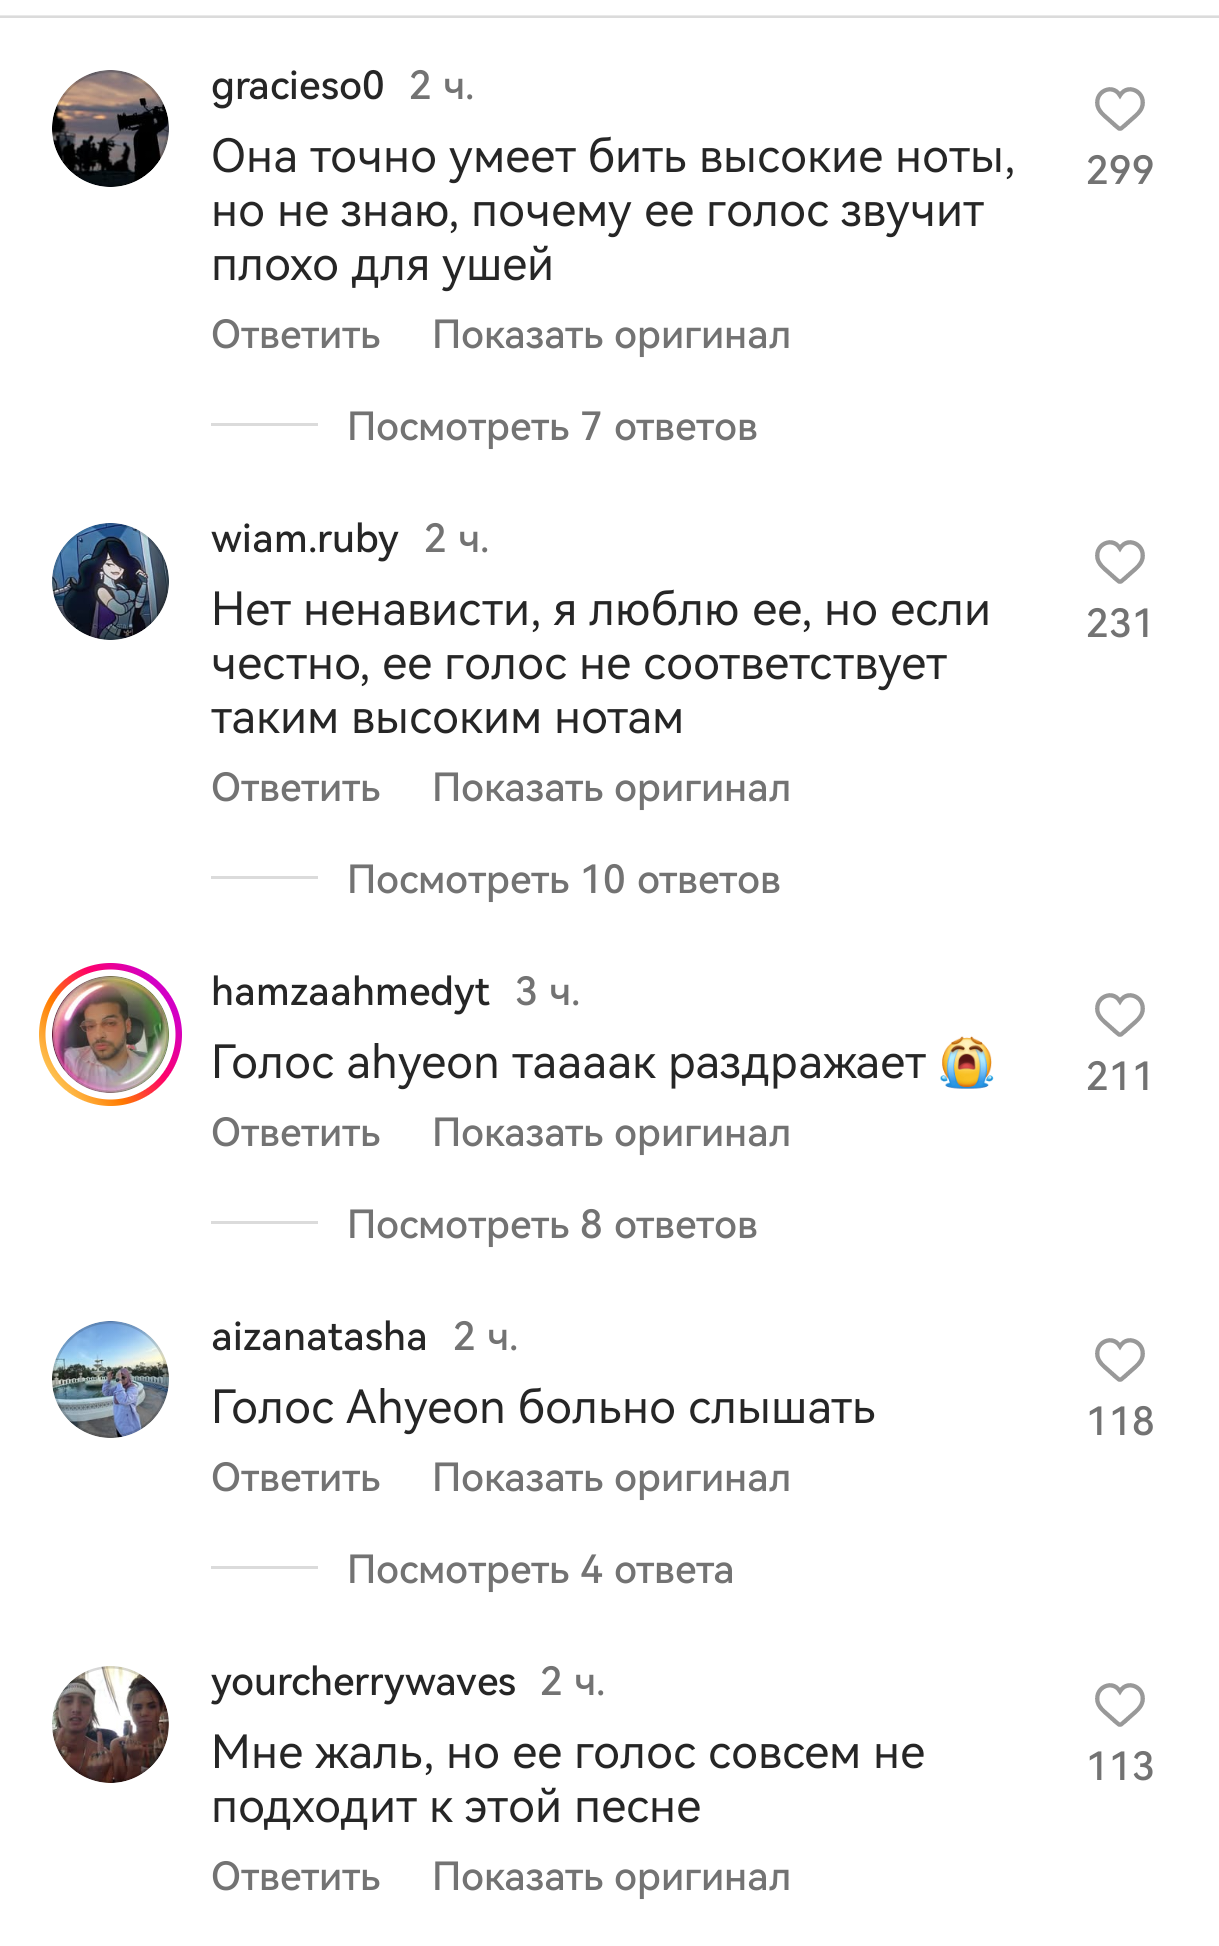Viewport: 1219px width, 1946px height.
Task: Expand 7 replies under gracieso0's comment
Action: (552, 427)
